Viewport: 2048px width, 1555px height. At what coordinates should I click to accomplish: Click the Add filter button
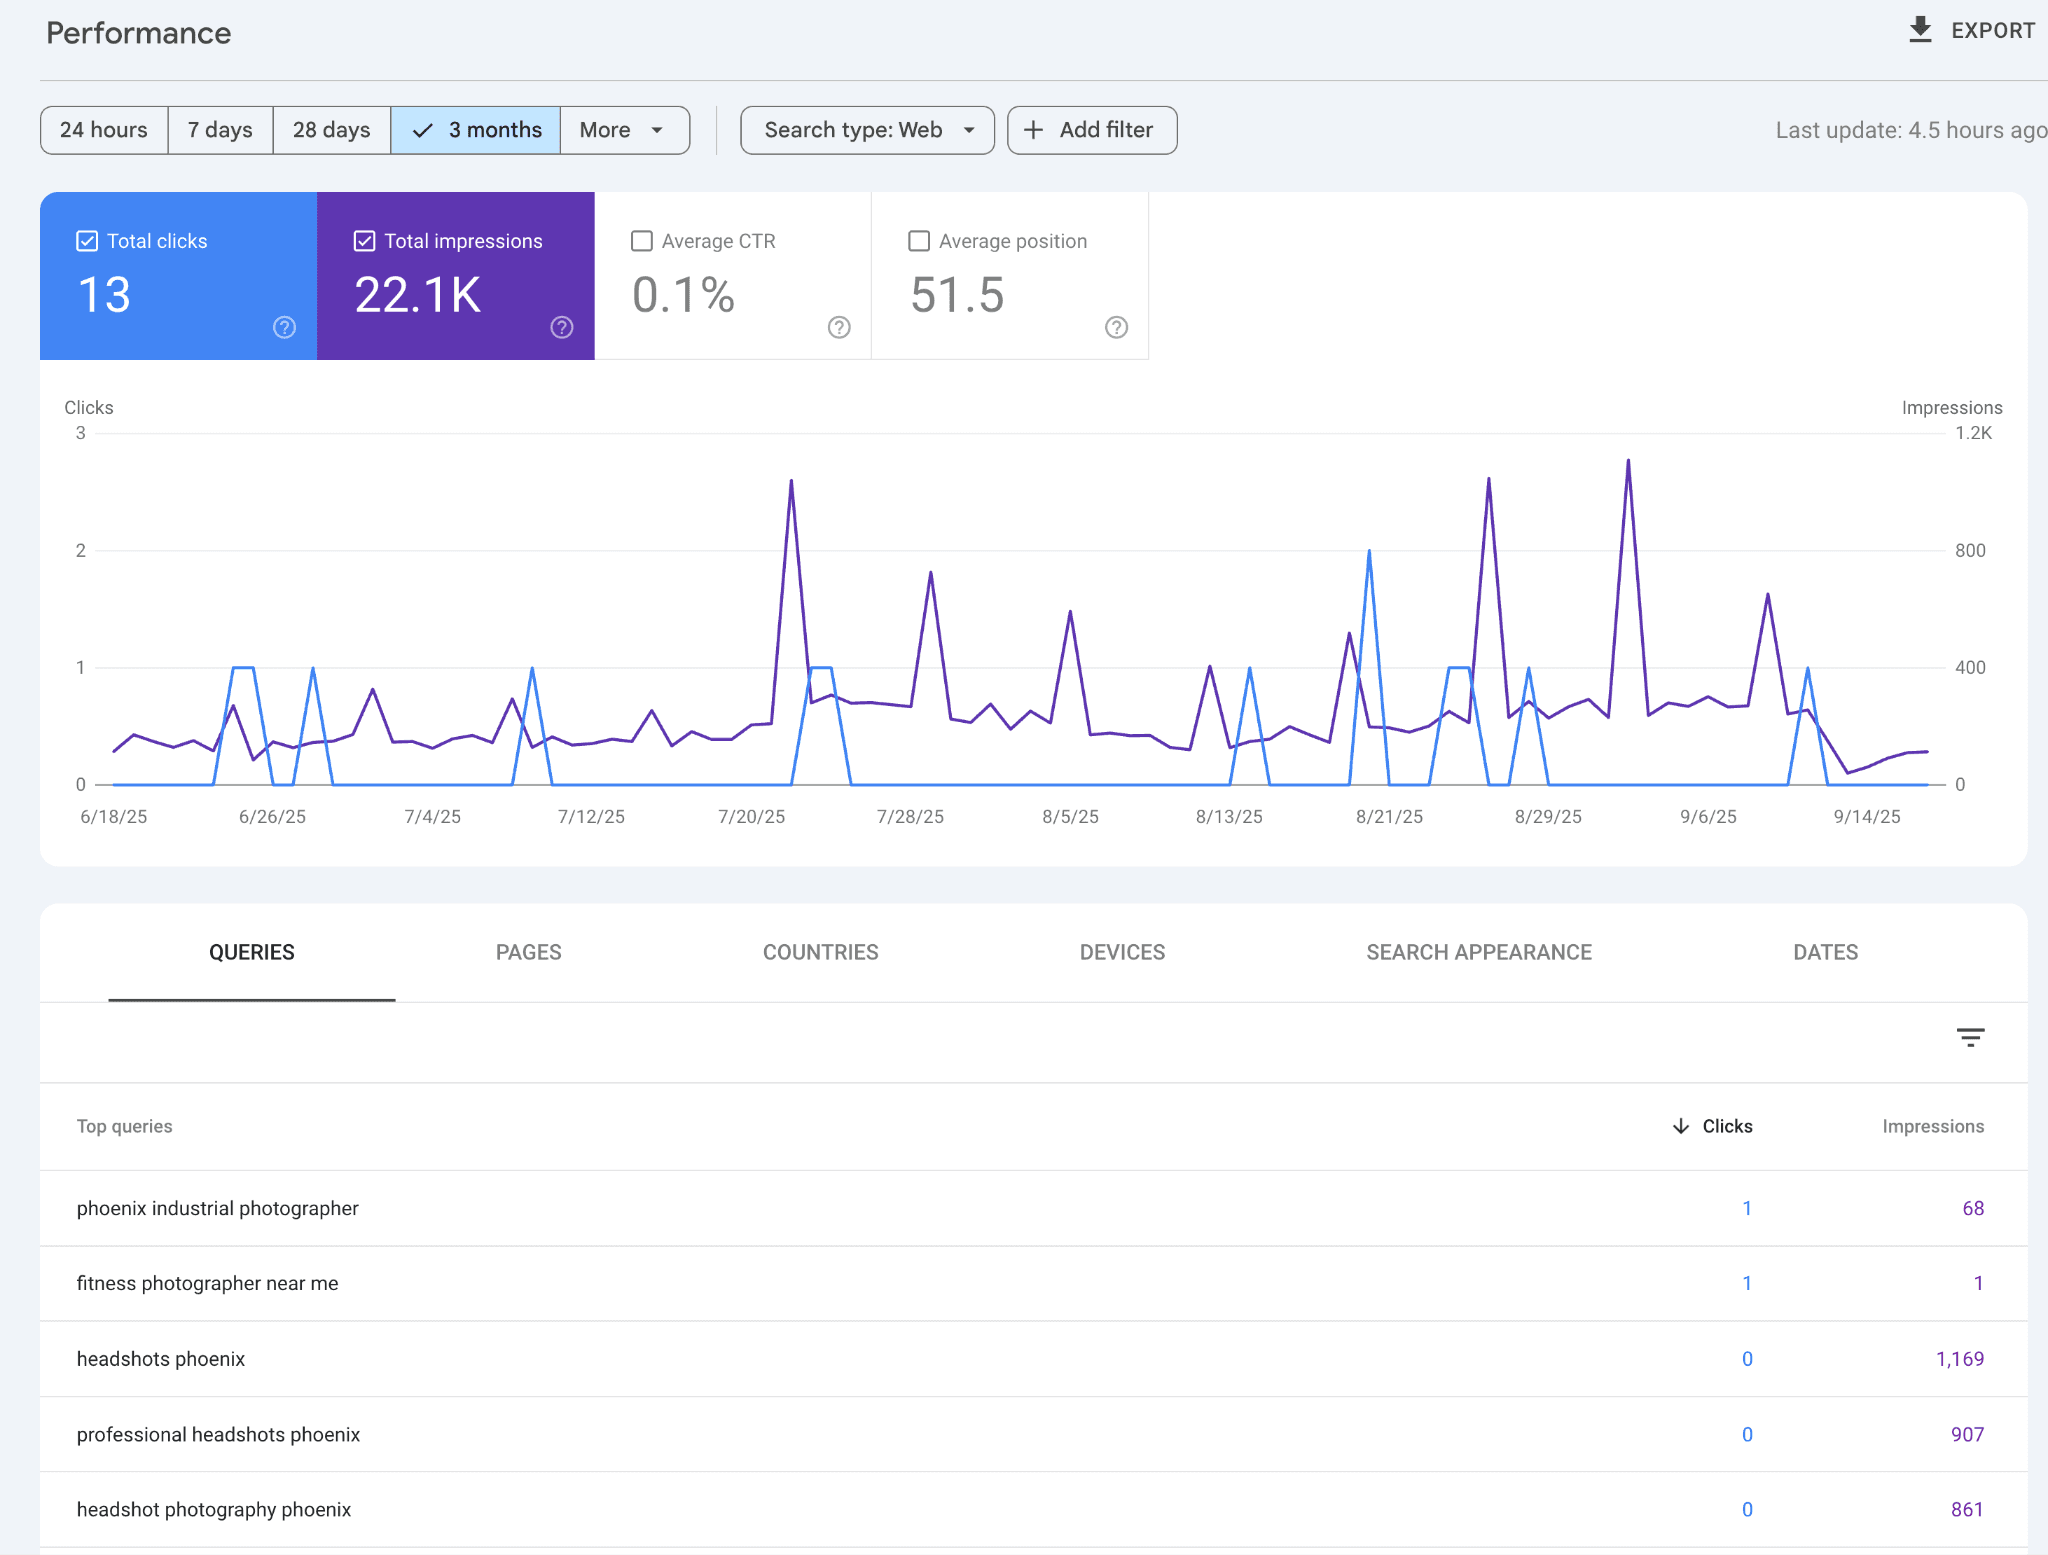[x=1091, y=130]
